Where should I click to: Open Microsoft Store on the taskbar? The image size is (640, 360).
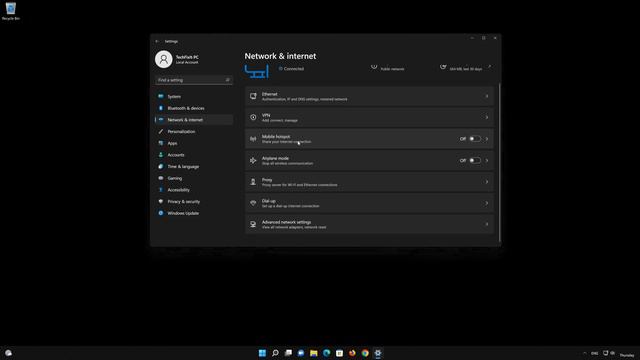(339, 353)
